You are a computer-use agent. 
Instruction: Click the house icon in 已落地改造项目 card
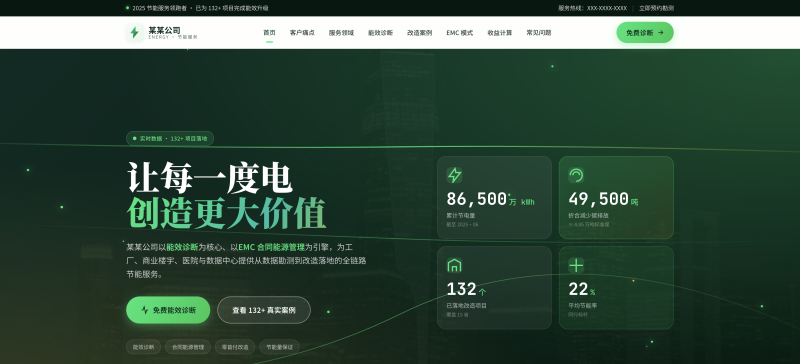pyautogui.click(x=454, y=265)
